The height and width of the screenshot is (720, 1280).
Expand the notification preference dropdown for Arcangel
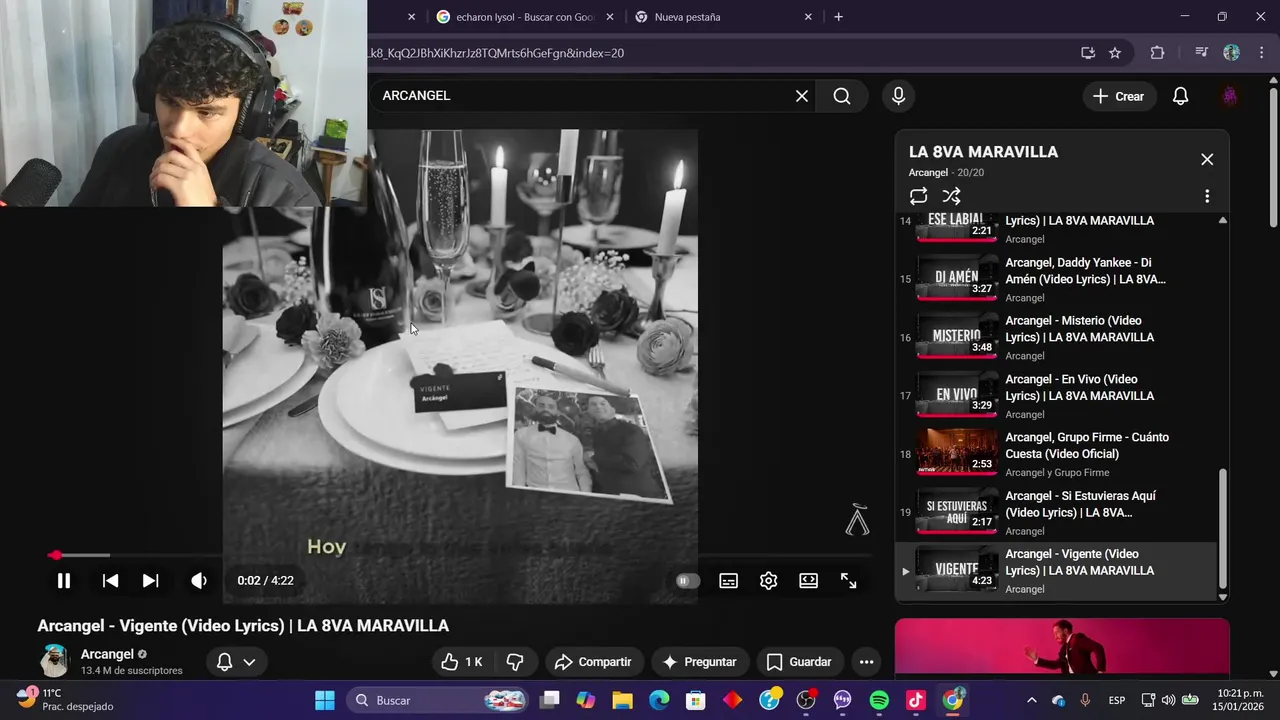tap(237, 662)
